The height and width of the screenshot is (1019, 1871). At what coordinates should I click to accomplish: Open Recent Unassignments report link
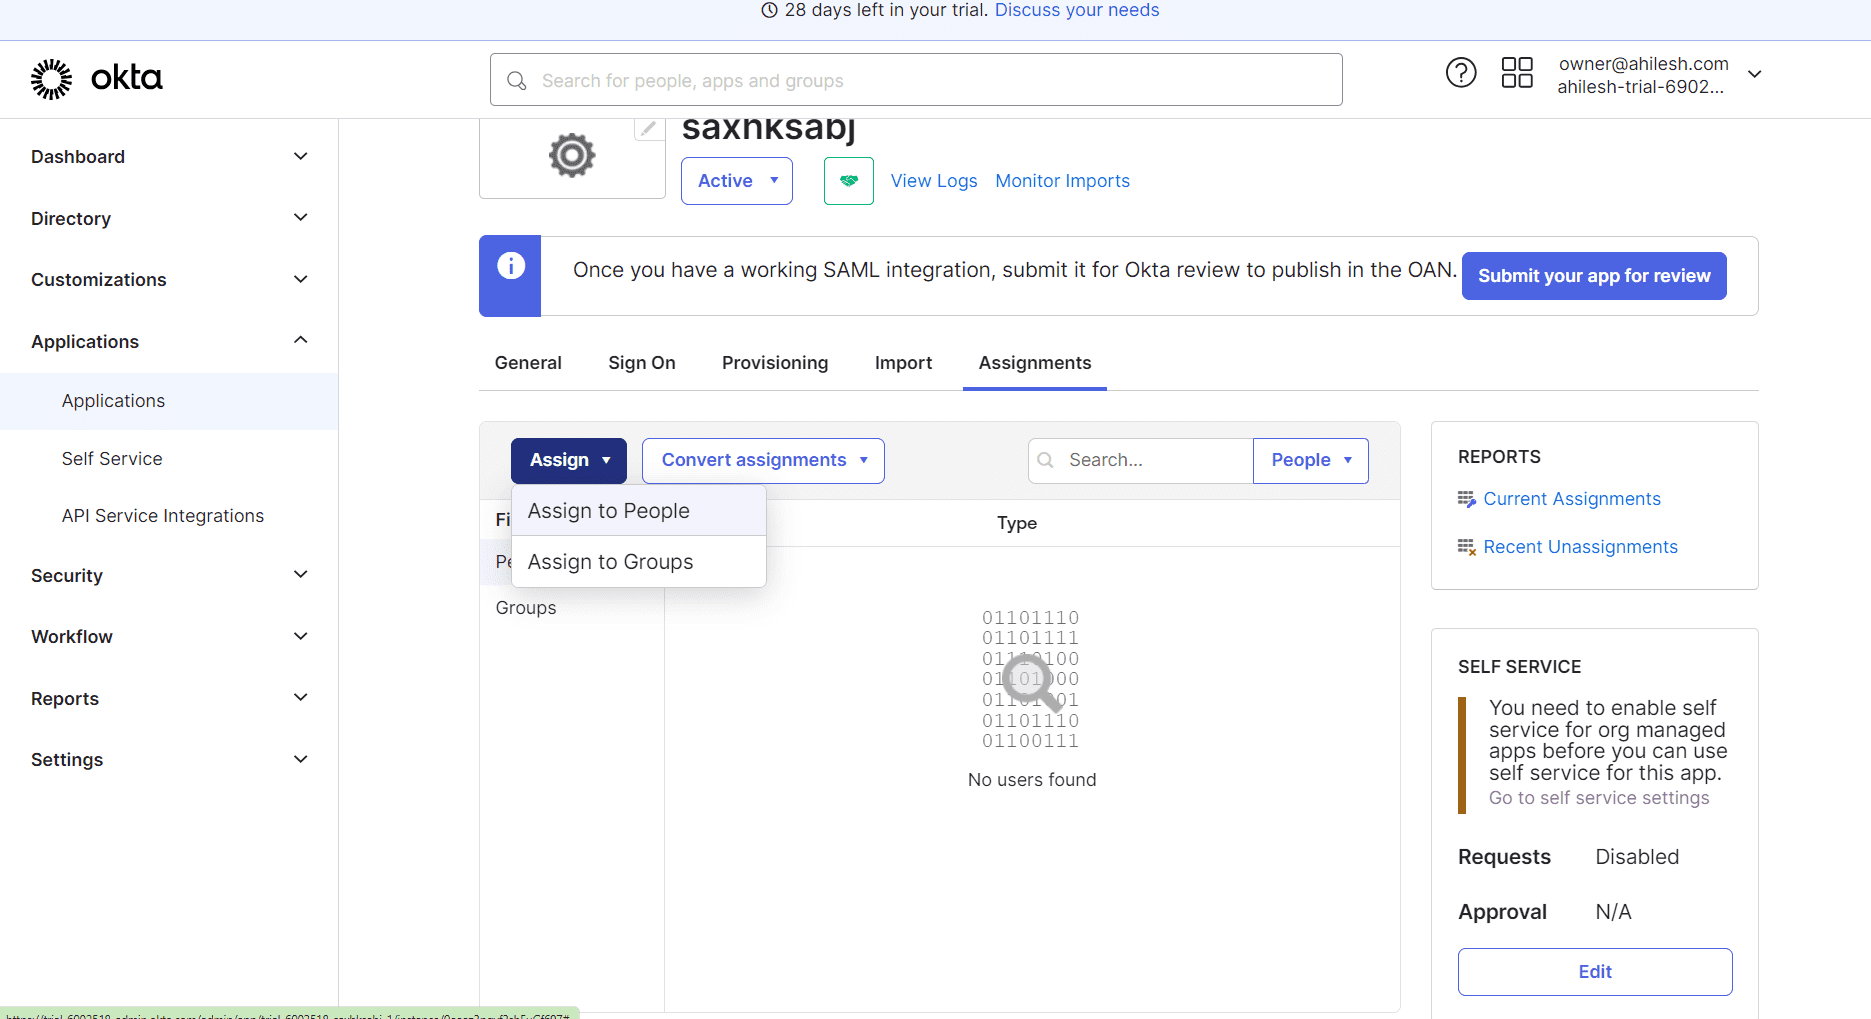1580,547
